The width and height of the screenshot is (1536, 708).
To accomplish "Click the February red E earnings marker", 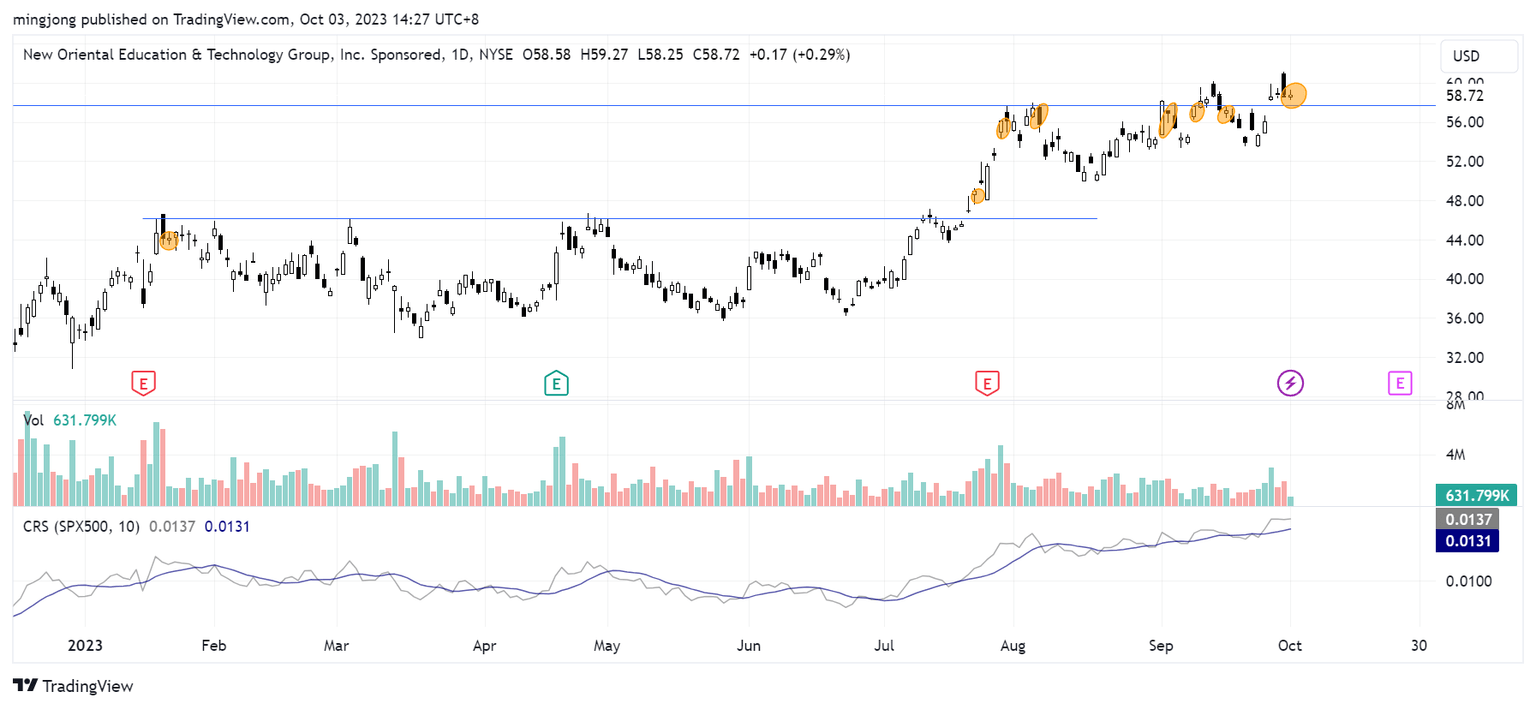I will click(x=144, y=383).
